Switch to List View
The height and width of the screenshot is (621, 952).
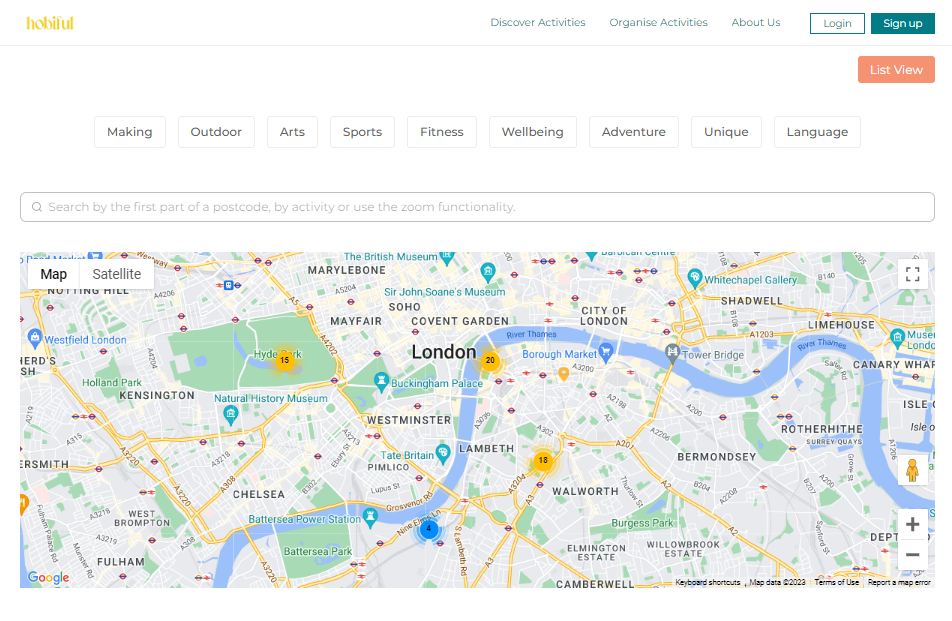click(x=896, y=70)
